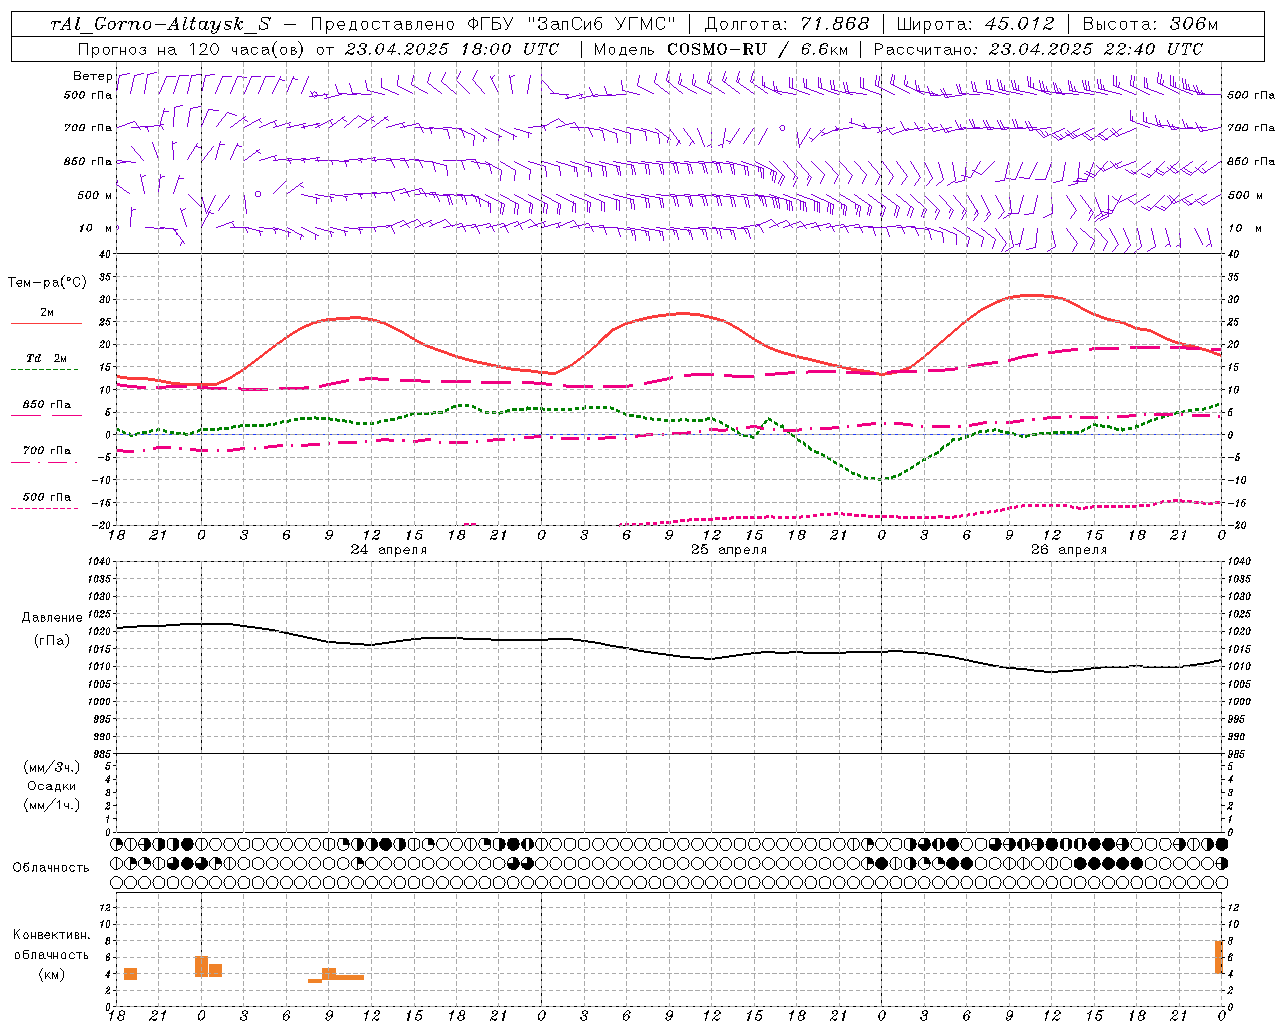Click the 700 гПа temperature legend label
1280x1024 pixels.
[x=47, y=451]
